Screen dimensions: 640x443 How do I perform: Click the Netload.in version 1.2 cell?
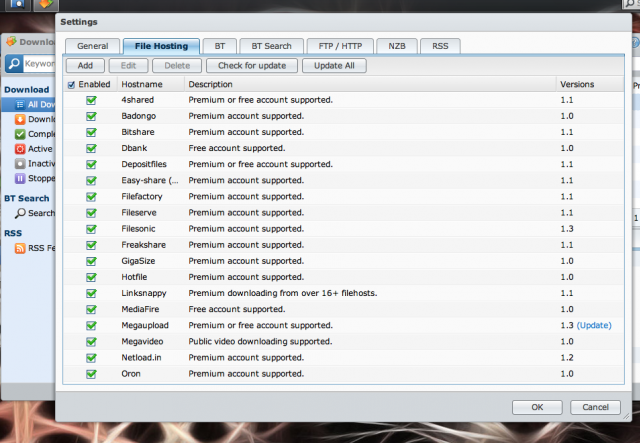(567, 358)
